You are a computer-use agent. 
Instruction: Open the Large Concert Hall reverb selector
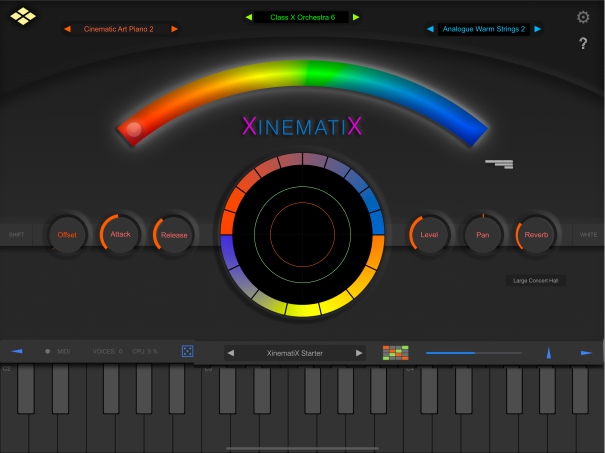[x=536, y=281]
